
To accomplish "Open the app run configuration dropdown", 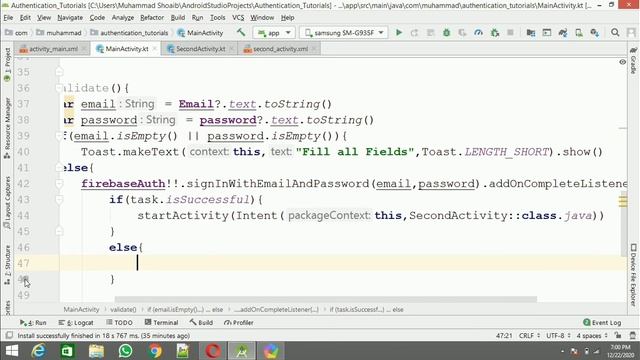I will (274, 33).
